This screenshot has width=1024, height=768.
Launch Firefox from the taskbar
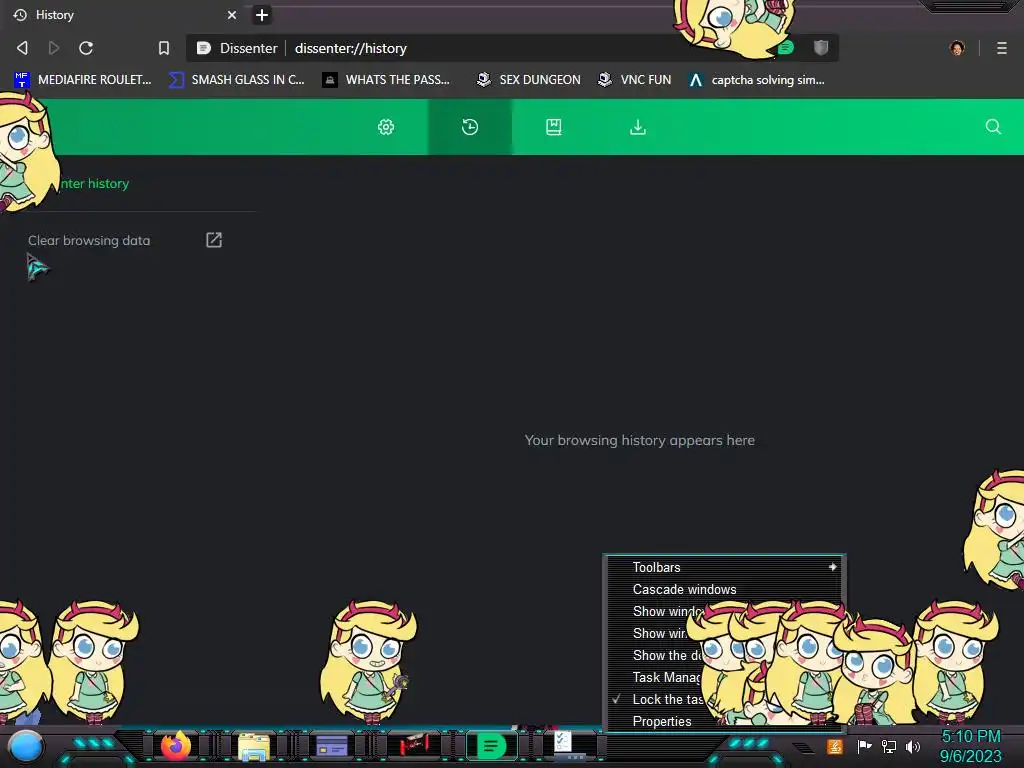pyautogui.click(x=176, y=746)
